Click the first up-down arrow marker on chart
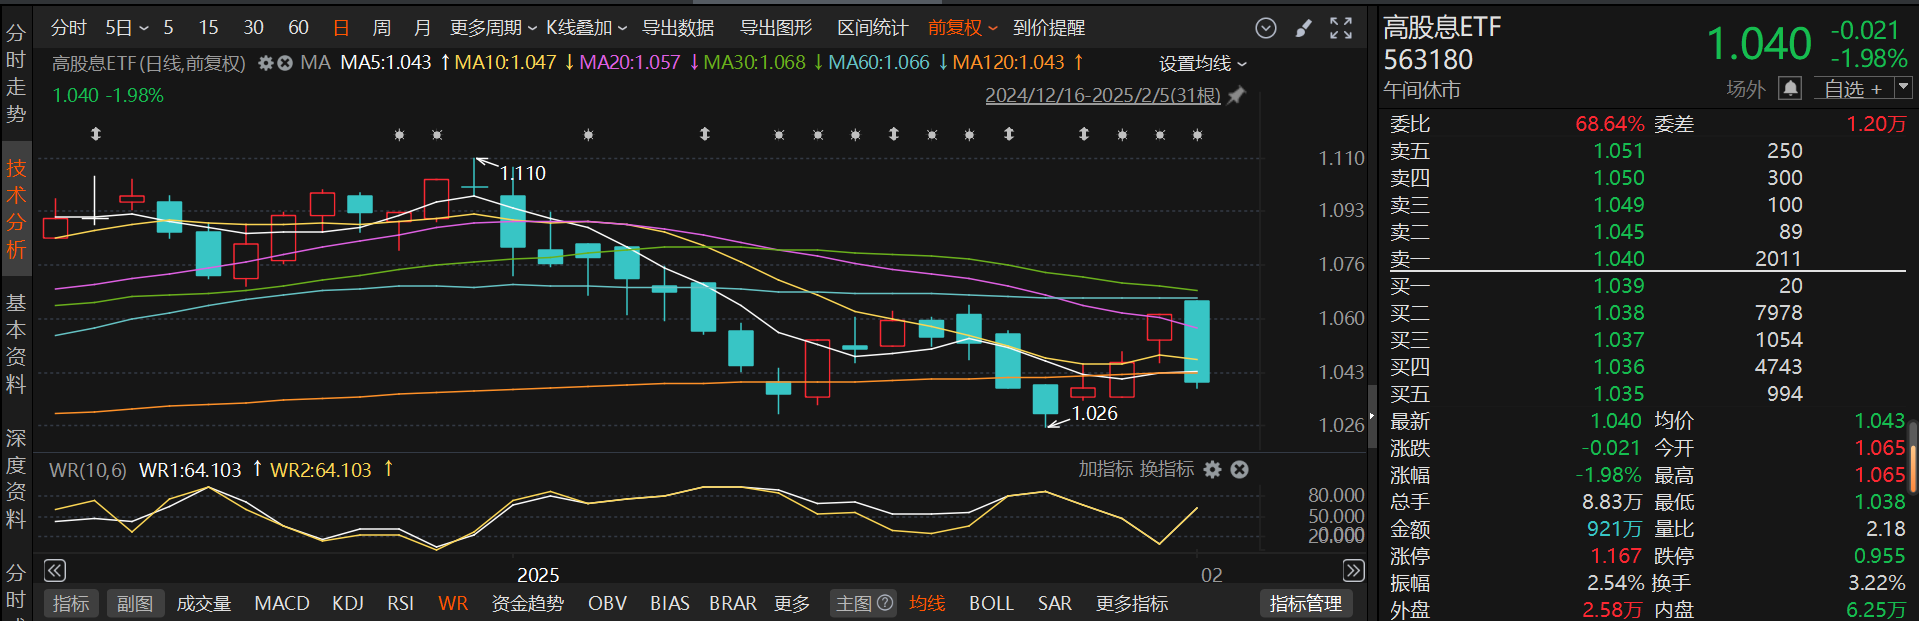 96,134
